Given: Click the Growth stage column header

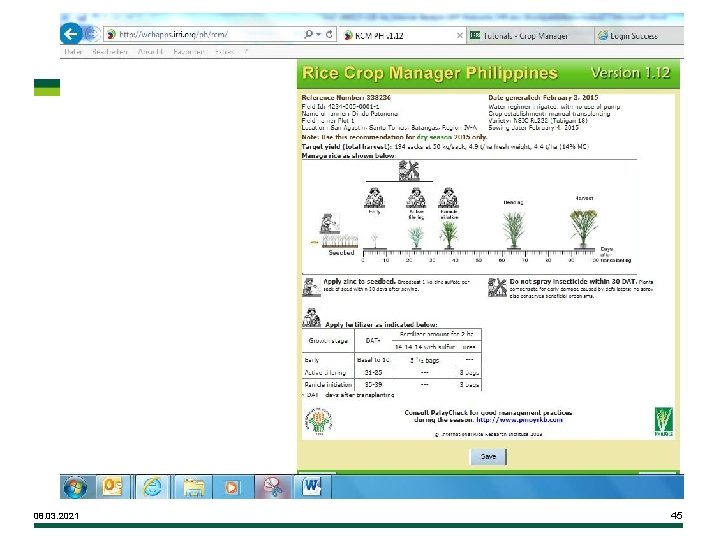Looking at the screenshot, I should [328, 341].
